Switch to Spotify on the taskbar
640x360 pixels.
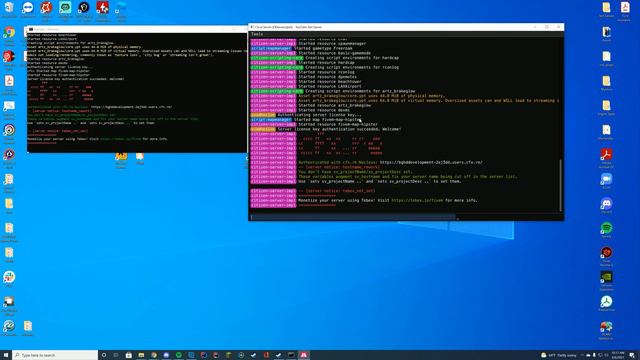[x=179, y=355]
